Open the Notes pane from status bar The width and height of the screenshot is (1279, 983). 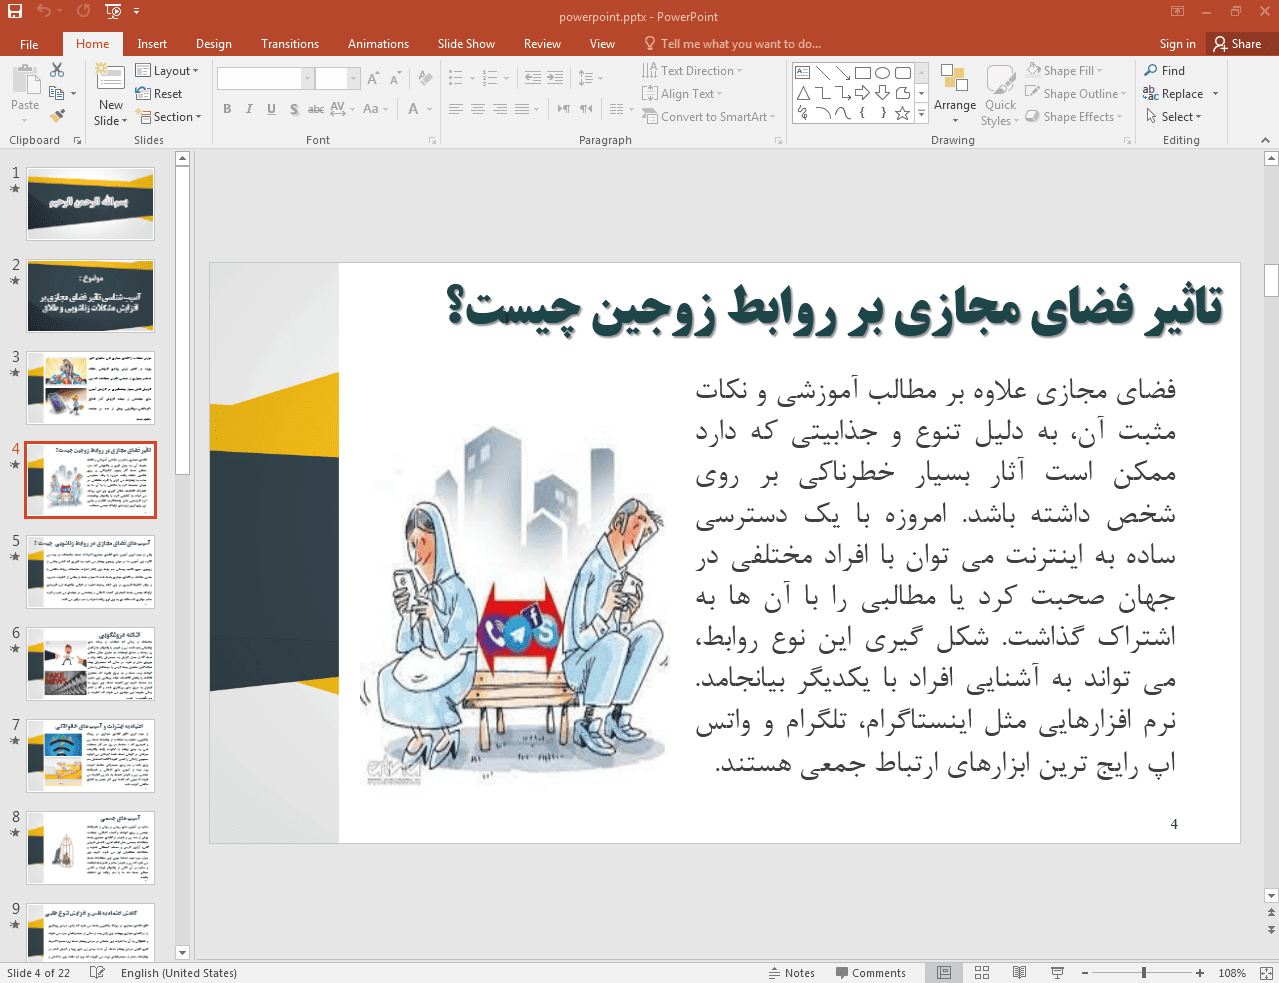click(792, 973)
